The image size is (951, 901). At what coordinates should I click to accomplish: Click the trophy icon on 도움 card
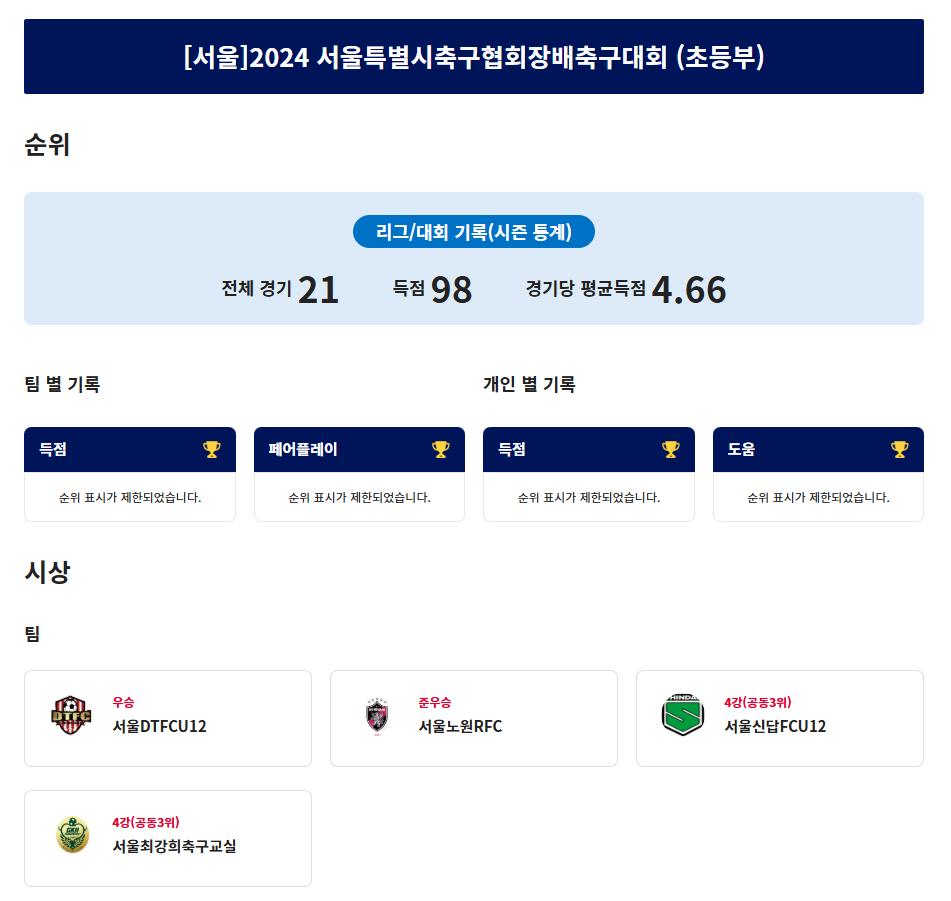tap(900, 449)
